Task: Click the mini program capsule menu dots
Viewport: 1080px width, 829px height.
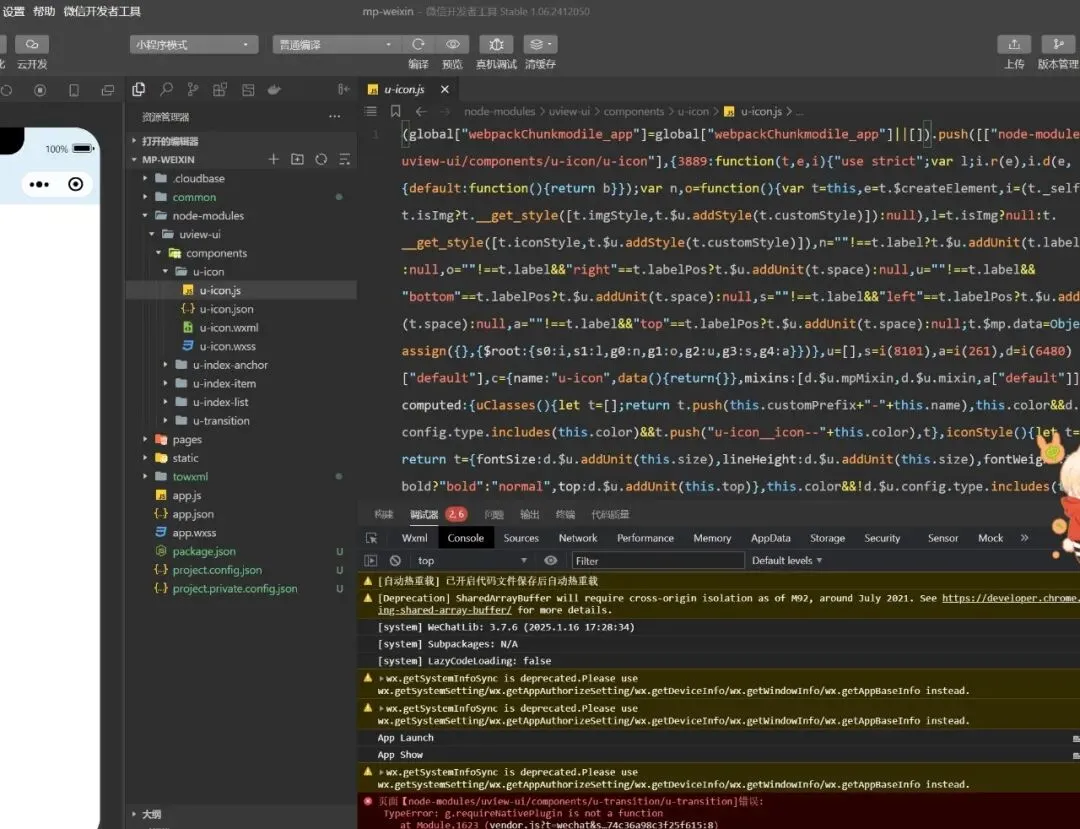Action: 39,184
